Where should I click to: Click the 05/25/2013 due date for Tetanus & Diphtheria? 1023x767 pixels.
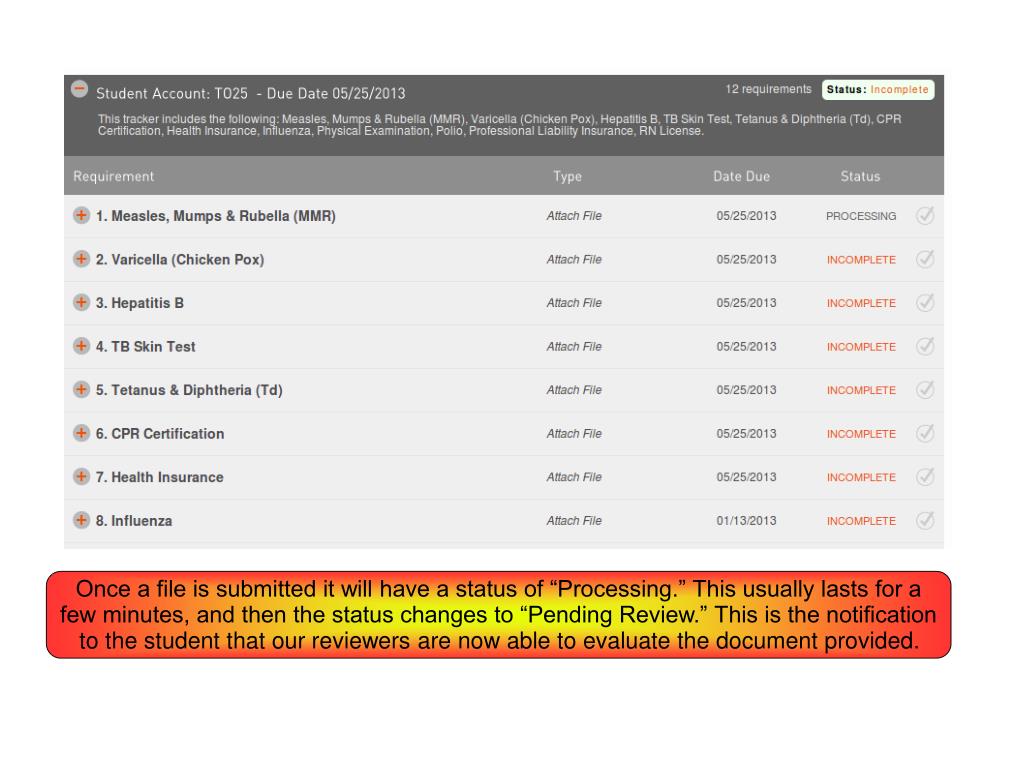(746, 390)
